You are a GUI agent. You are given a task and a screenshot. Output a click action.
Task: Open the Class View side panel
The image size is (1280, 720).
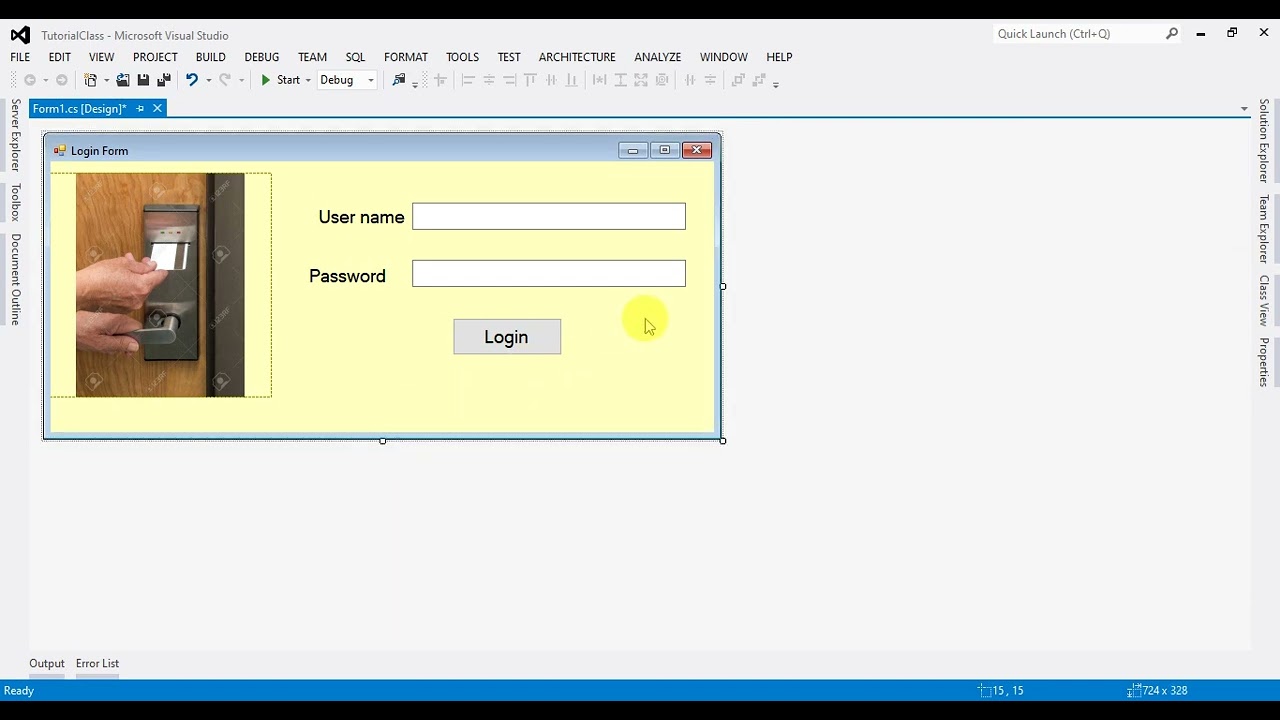(x=1264, y=300)
